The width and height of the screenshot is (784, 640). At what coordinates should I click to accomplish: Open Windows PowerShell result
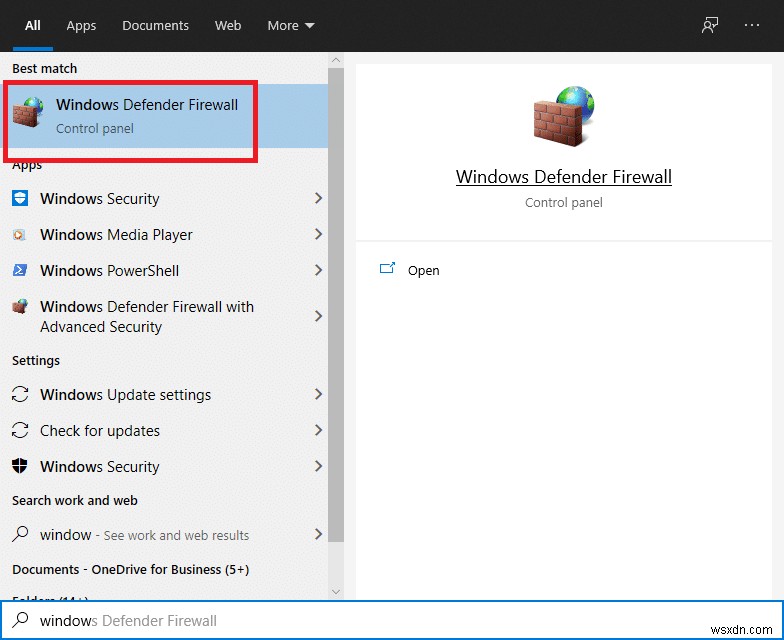tap(164, 270)
